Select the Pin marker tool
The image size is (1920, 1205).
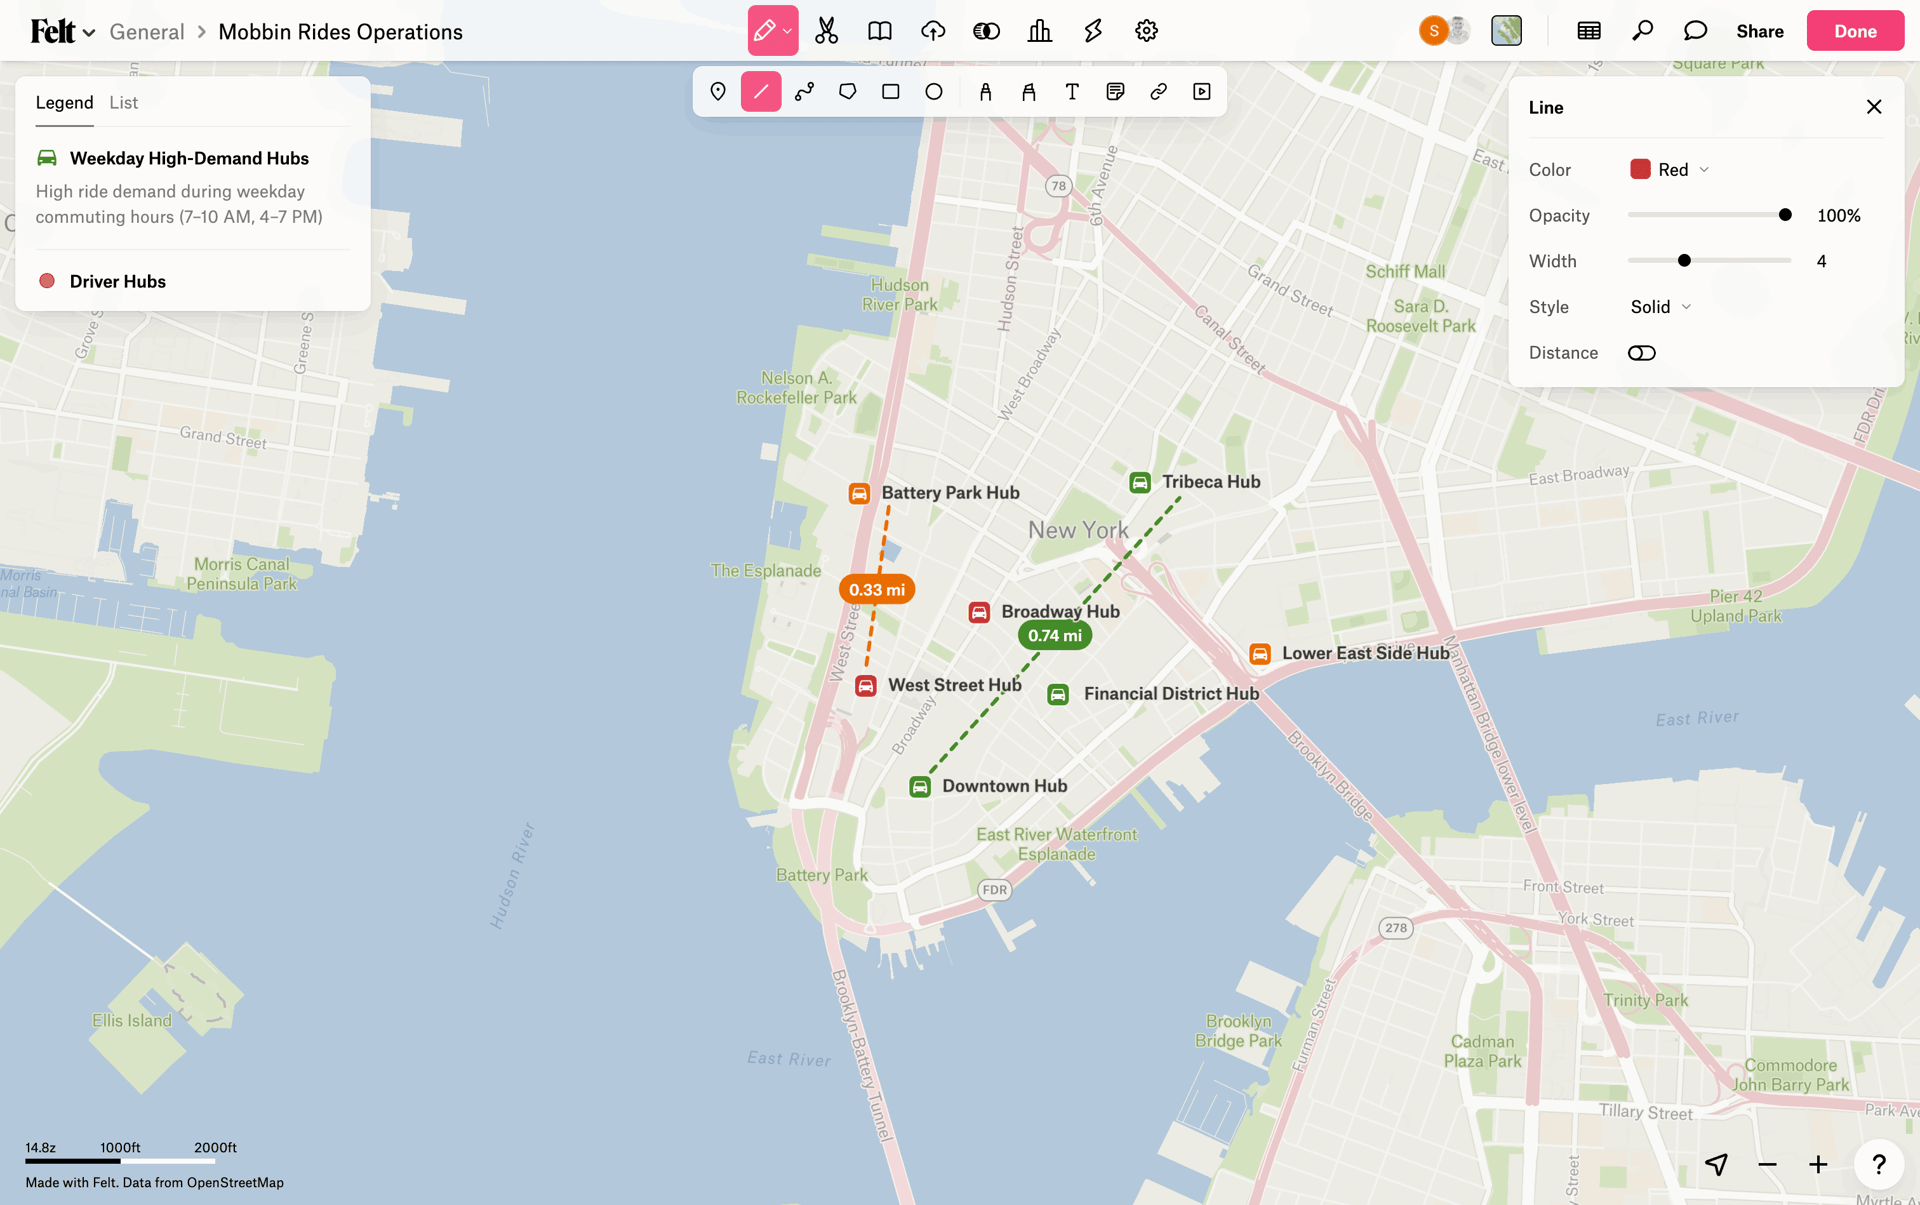pos(718,92)
